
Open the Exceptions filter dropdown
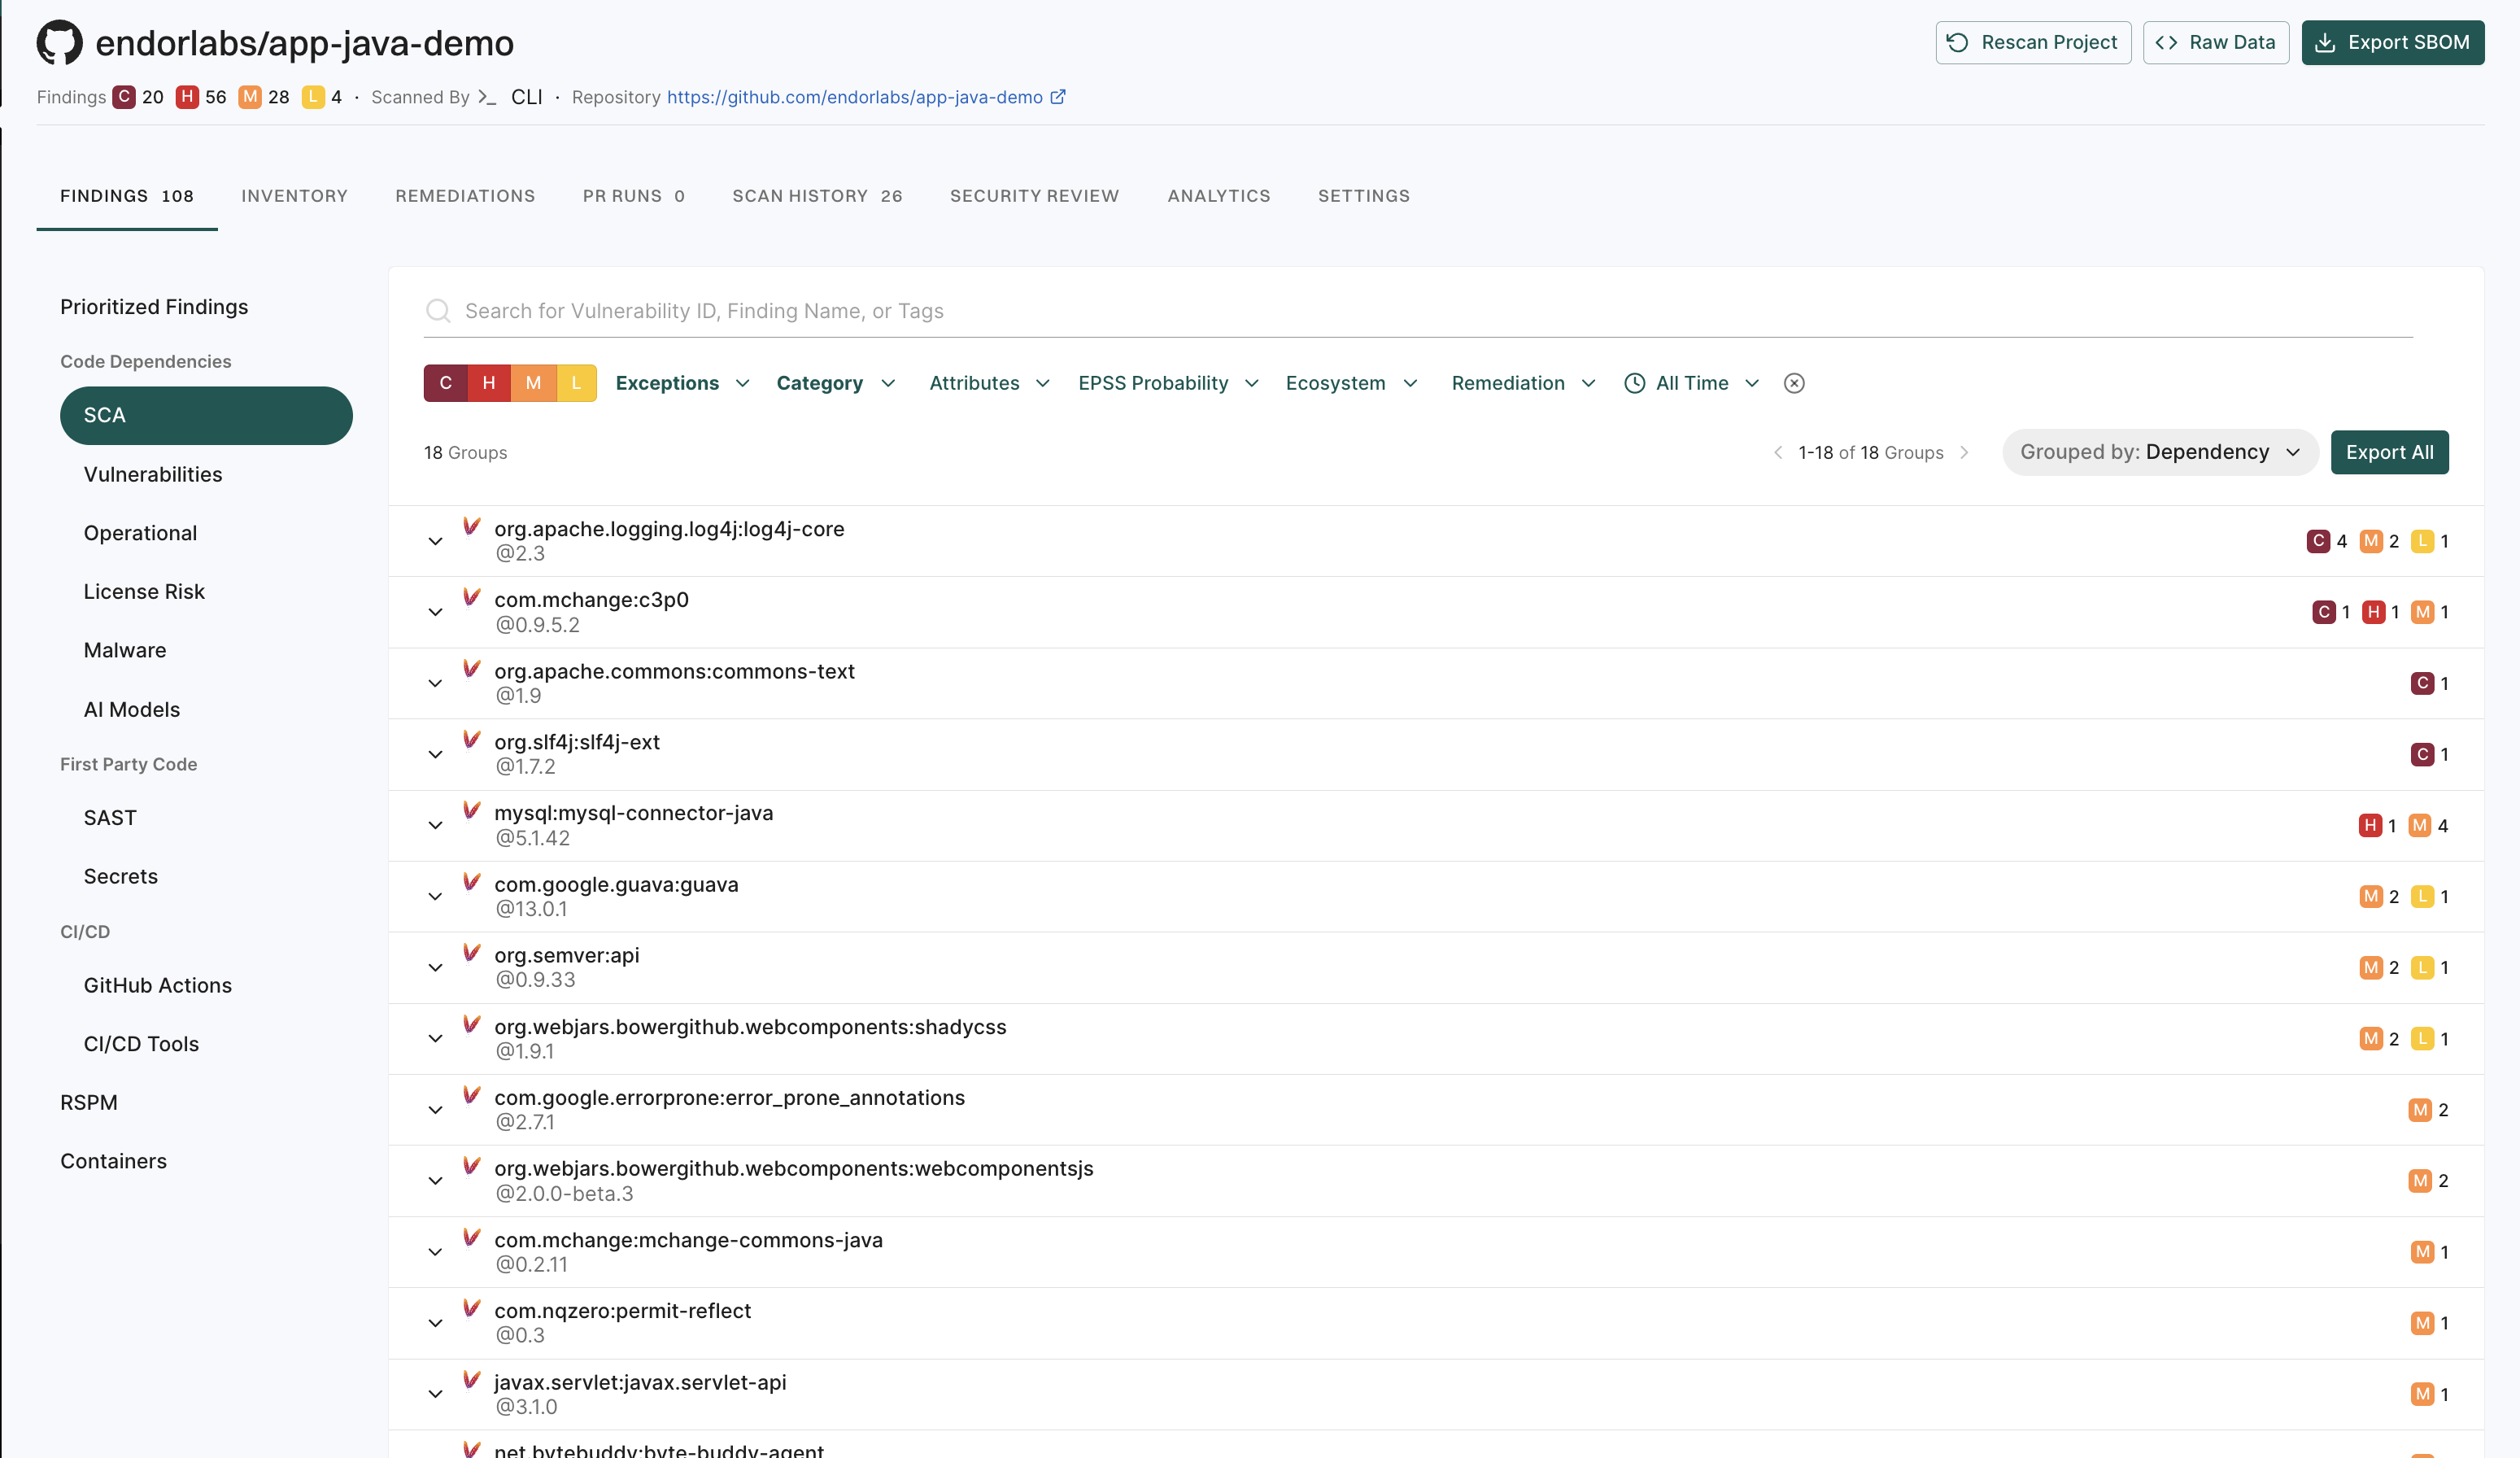pos(683,383)
